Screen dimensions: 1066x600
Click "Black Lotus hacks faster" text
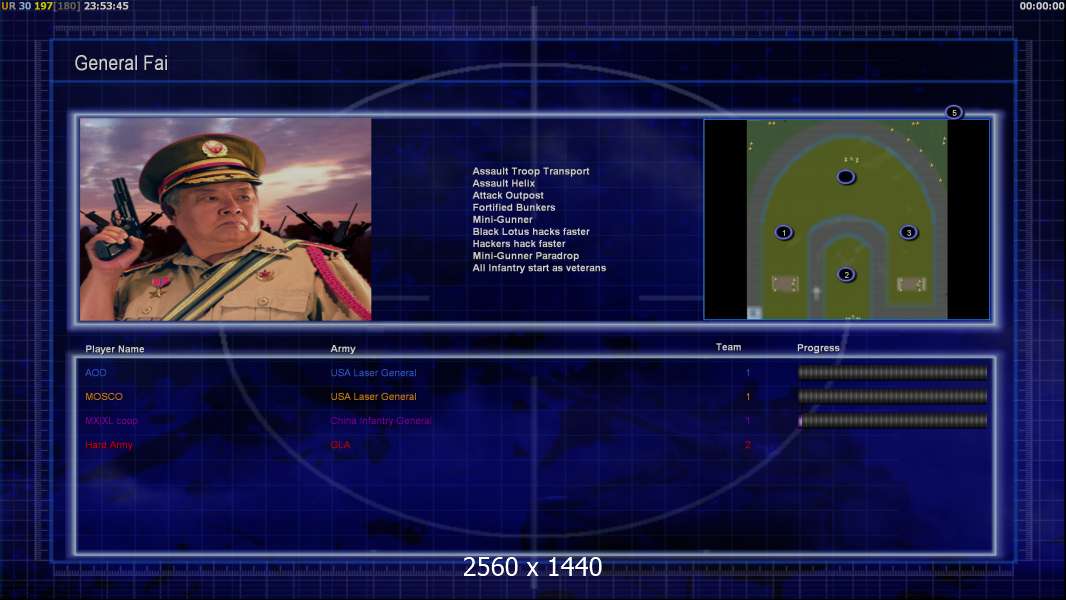531,232
